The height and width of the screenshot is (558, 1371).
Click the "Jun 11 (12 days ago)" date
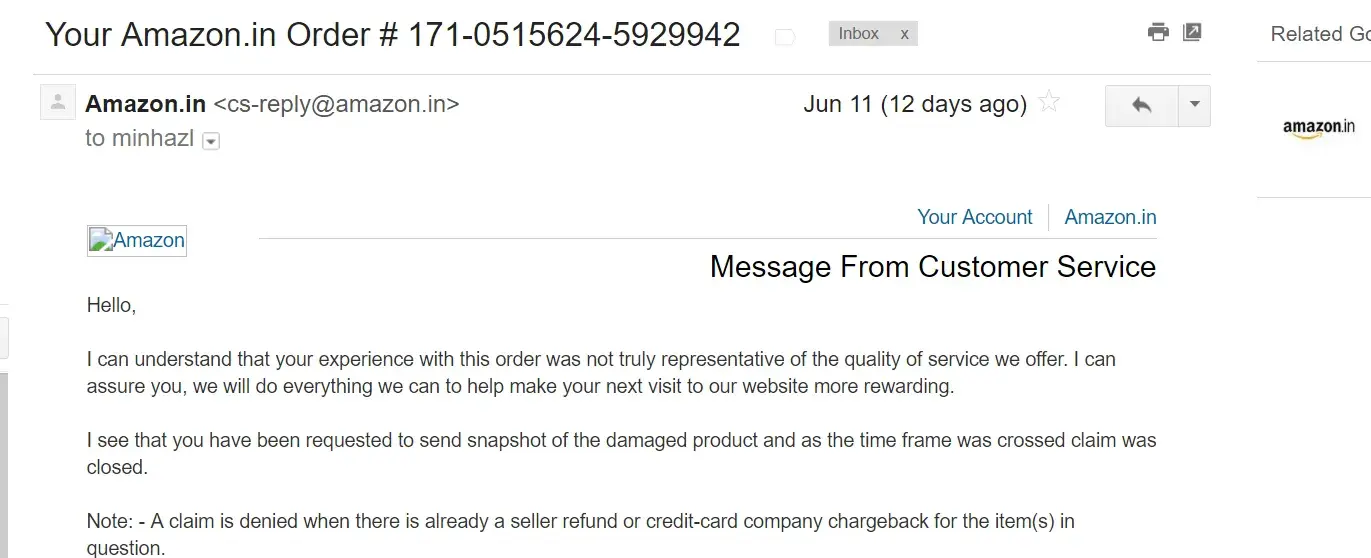(x=914, y=104)
